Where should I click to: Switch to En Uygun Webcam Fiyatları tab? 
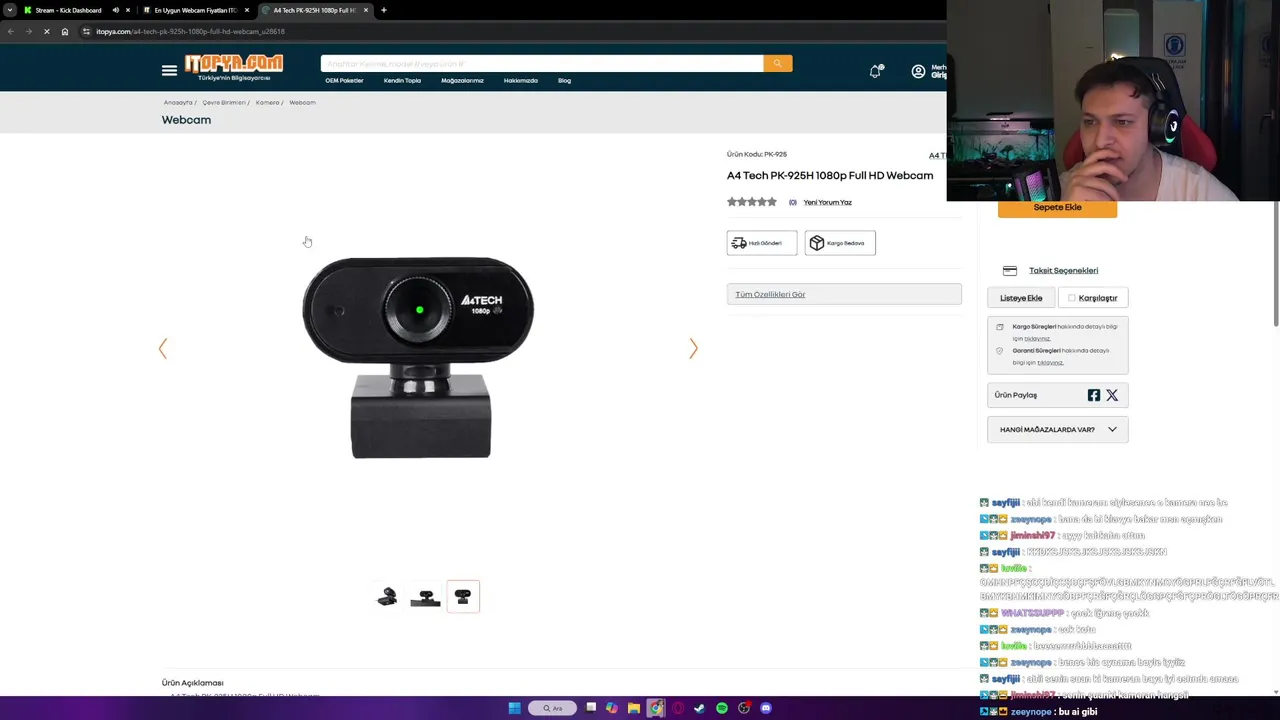[195, 10]
